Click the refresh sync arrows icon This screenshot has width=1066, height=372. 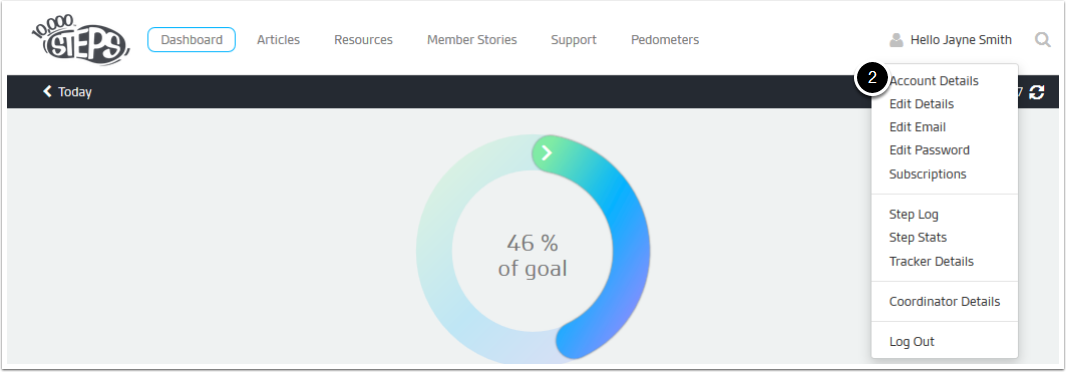(x=1036, y=92)
